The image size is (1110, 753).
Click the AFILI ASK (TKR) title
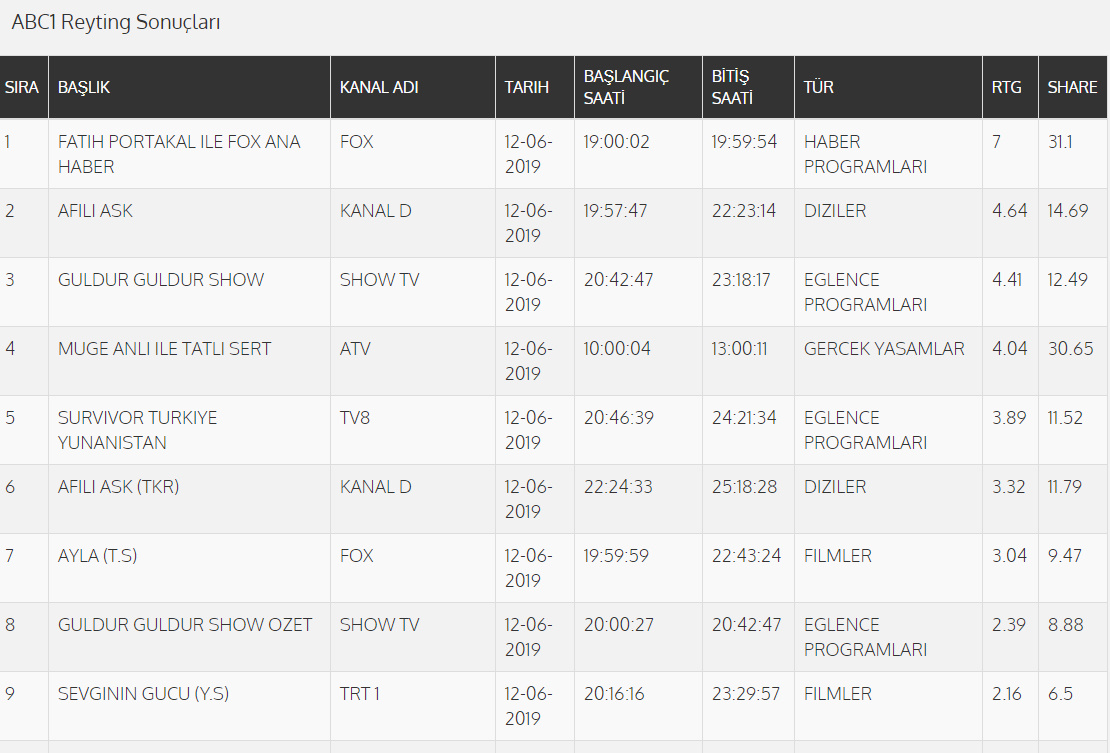[118, 487]
